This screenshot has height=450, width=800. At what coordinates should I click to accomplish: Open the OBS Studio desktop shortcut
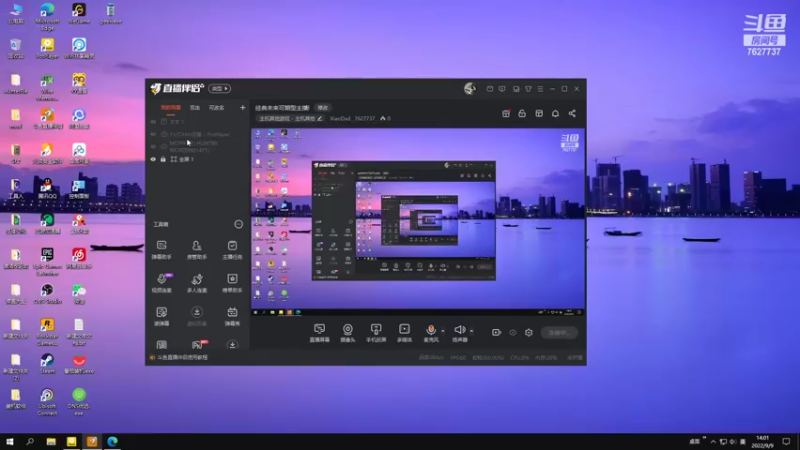47,294
